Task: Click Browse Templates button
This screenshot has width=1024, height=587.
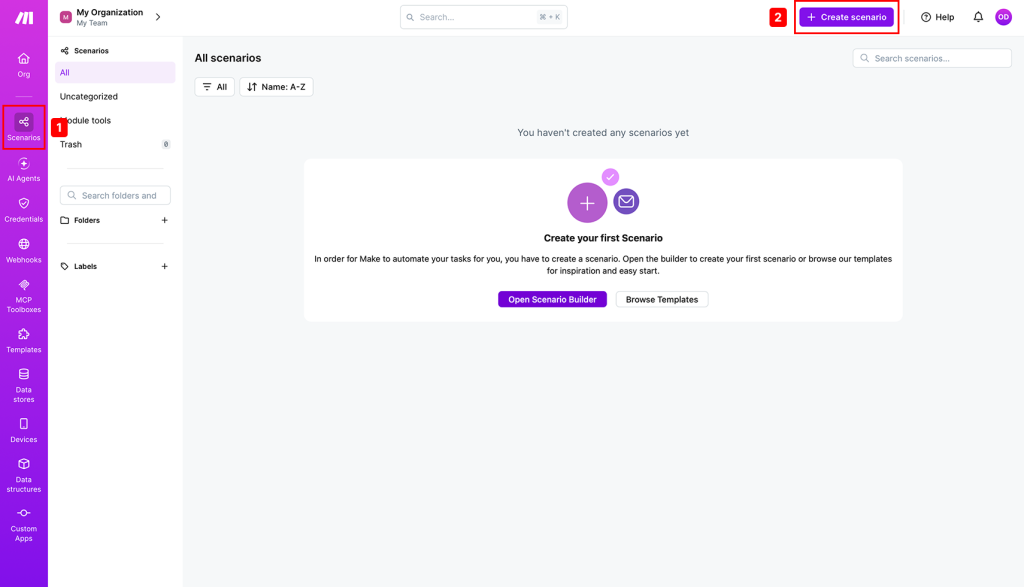Action: coord(662,299)
